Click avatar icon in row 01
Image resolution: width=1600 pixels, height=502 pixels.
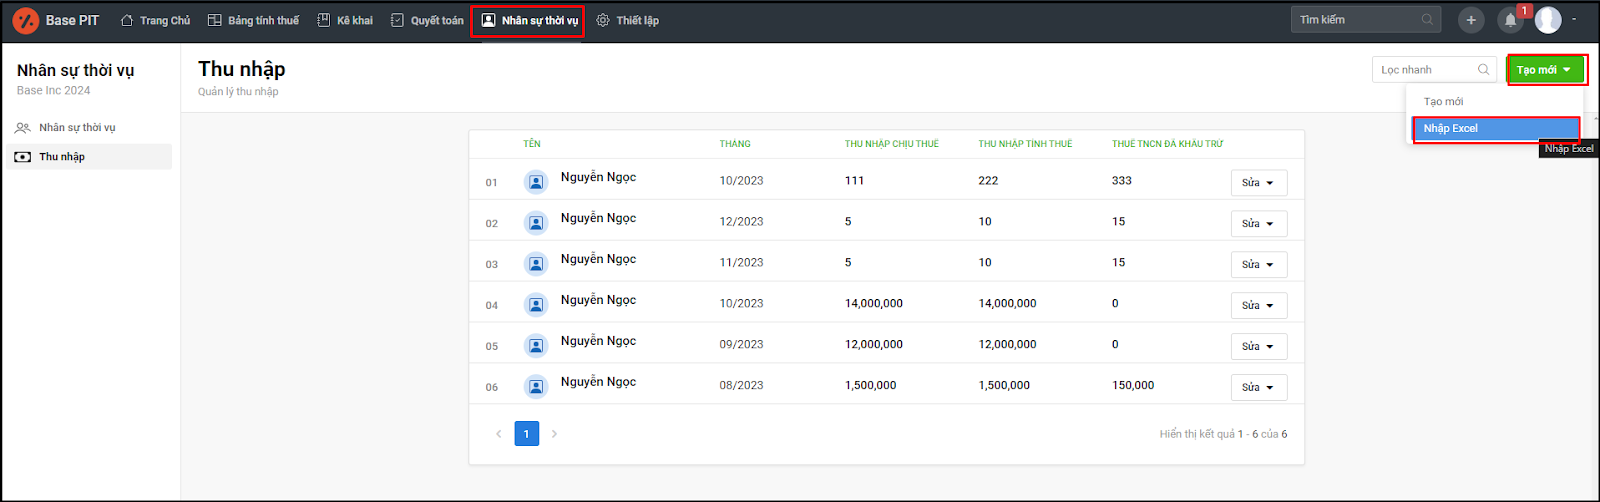536,182
